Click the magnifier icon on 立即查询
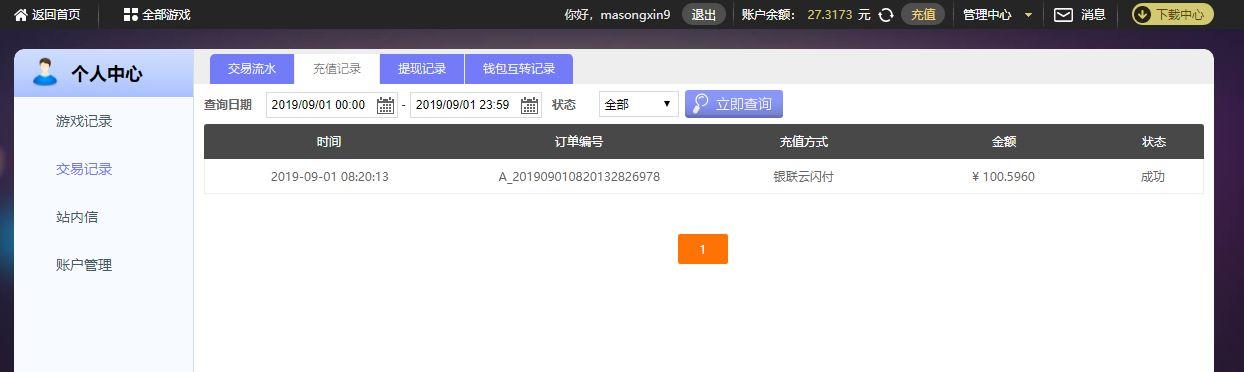Viewport: 1244px width, 372px height. [x=700, y=104]
